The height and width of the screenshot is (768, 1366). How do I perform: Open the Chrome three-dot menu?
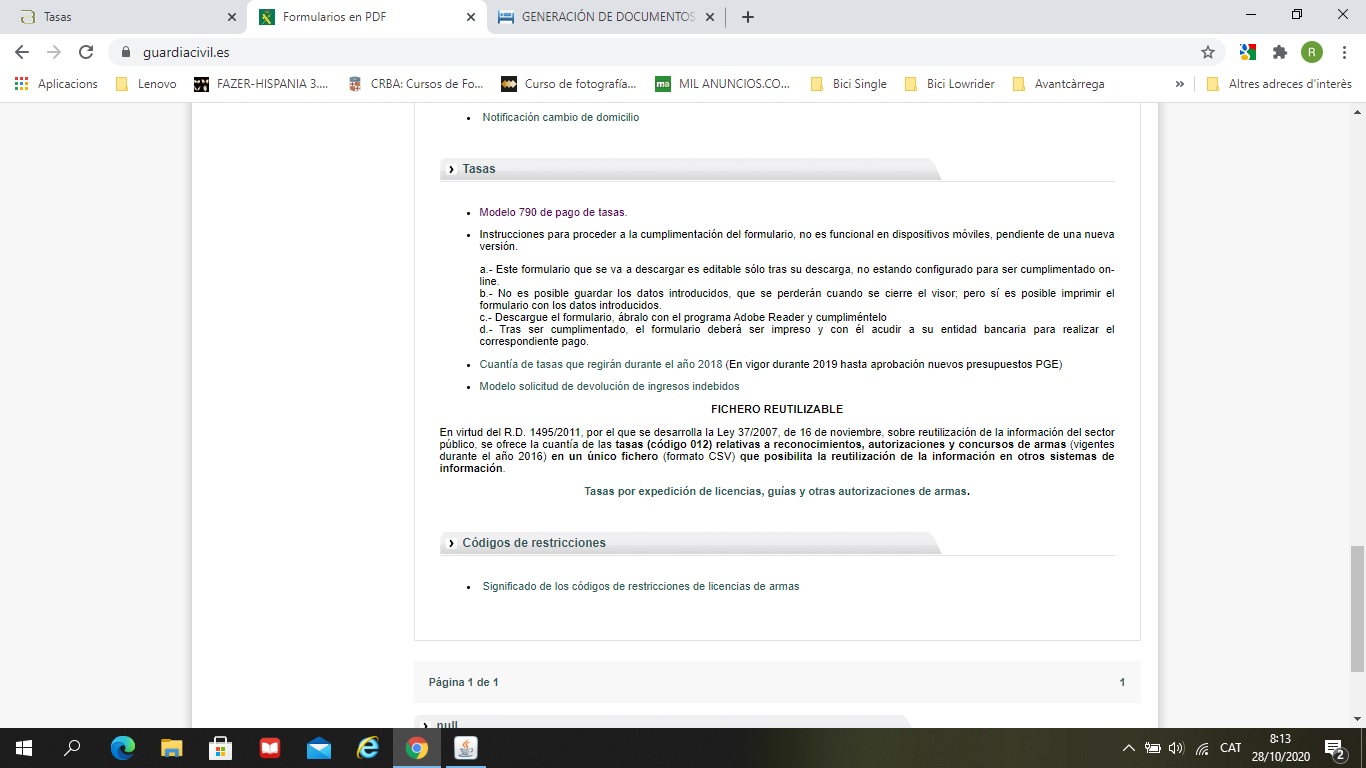[1344, 52]
